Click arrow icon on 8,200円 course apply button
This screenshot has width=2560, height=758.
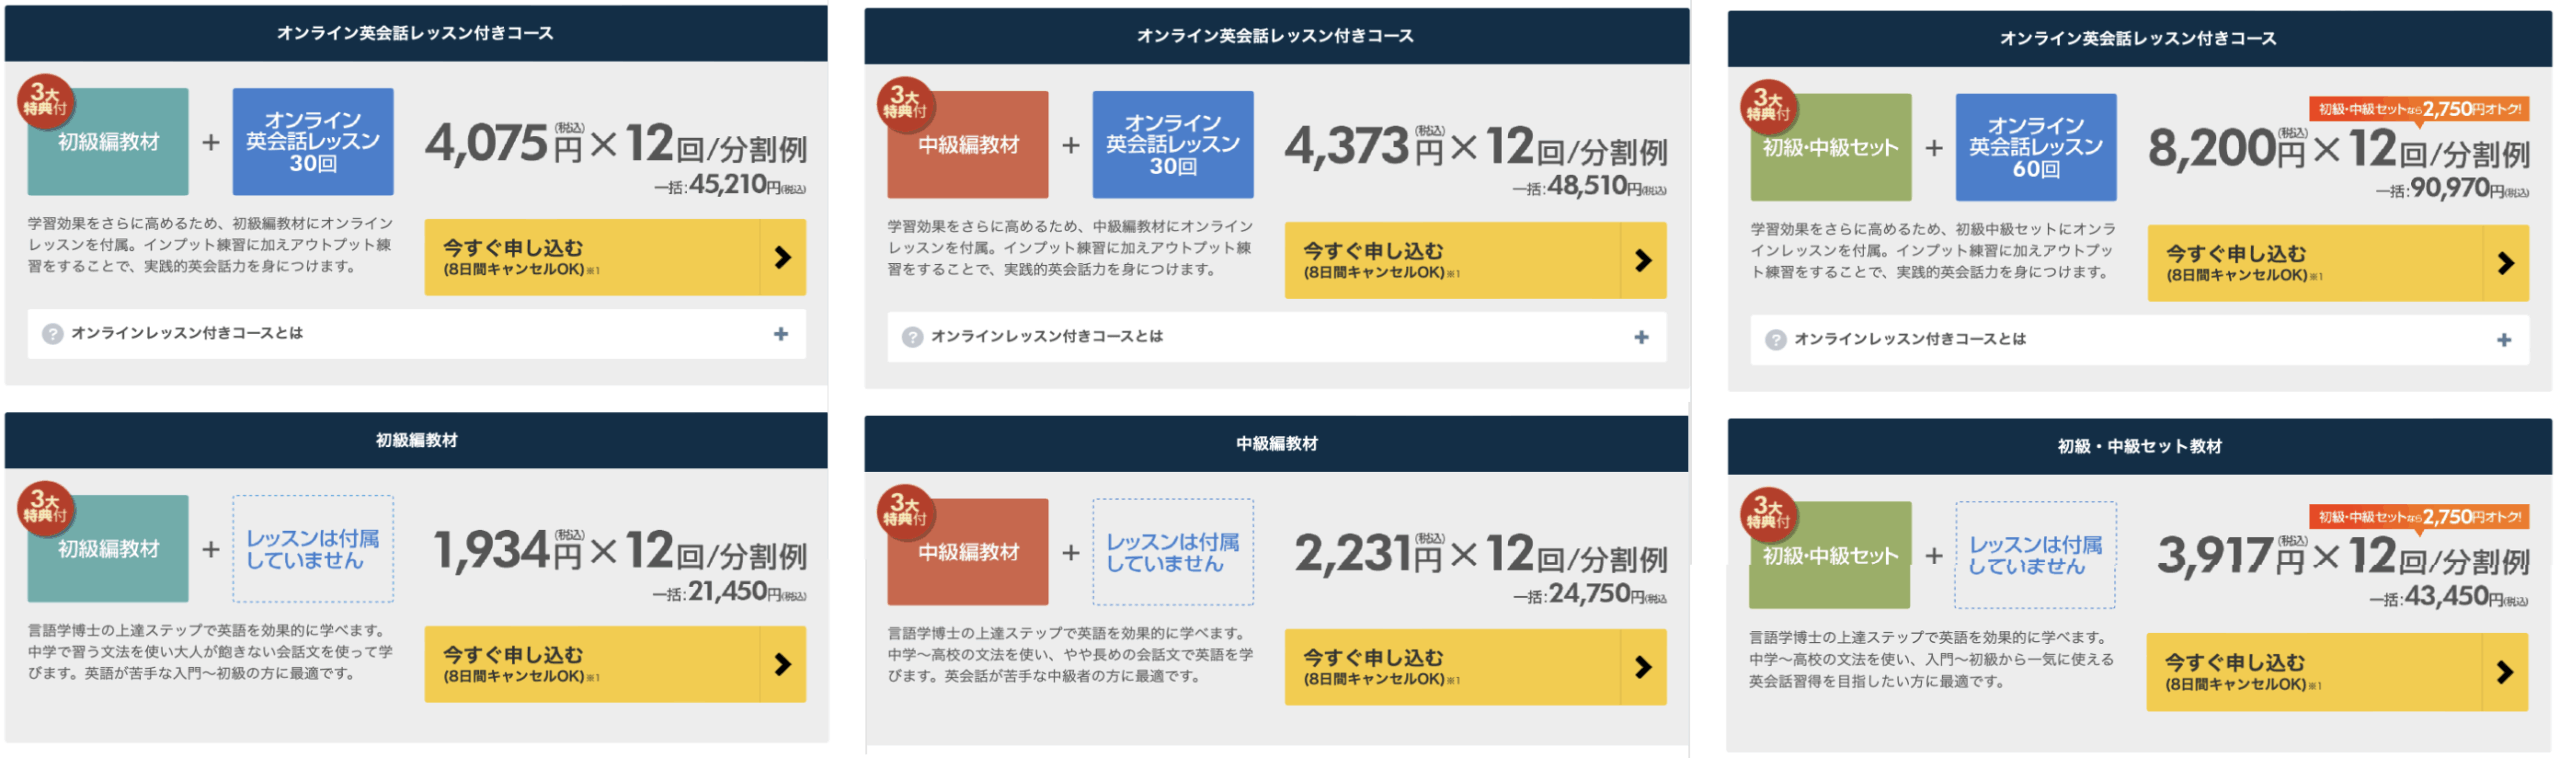pyautogui.click(x=2505, y=264)
